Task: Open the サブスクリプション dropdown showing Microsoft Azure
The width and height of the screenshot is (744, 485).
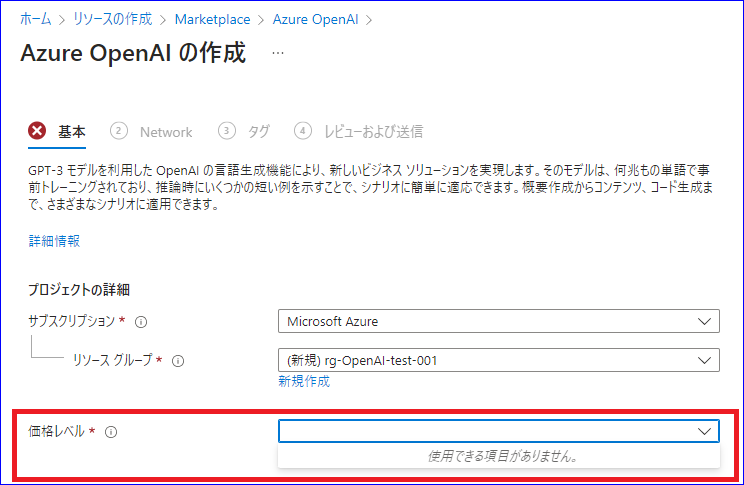Action: tap(499, 321)
